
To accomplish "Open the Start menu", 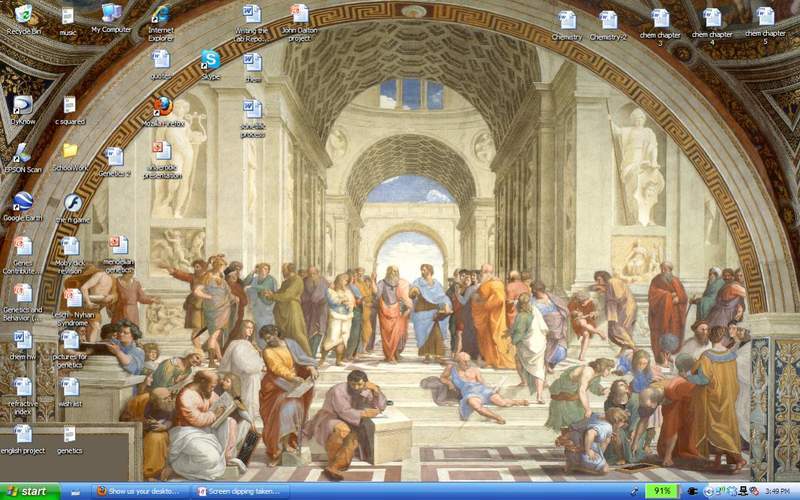I will coord(30,491).
